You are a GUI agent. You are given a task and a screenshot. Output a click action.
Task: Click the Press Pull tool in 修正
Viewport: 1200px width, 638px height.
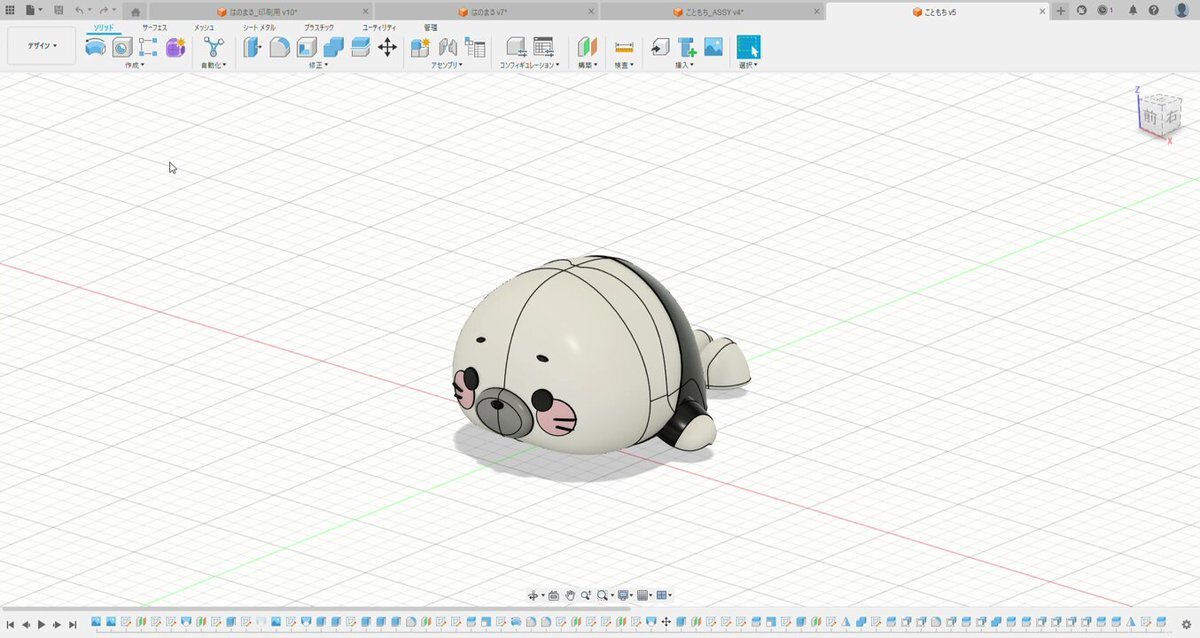253,47
